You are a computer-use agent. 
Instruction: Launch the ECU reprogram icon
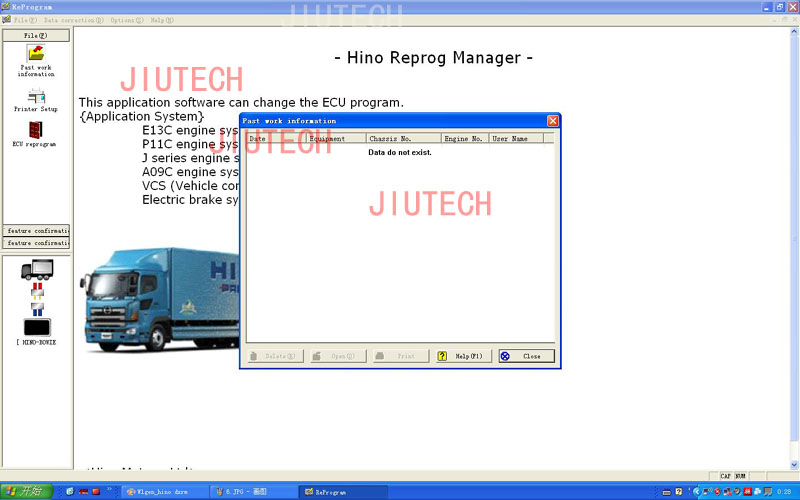click(x=36, y=131)
